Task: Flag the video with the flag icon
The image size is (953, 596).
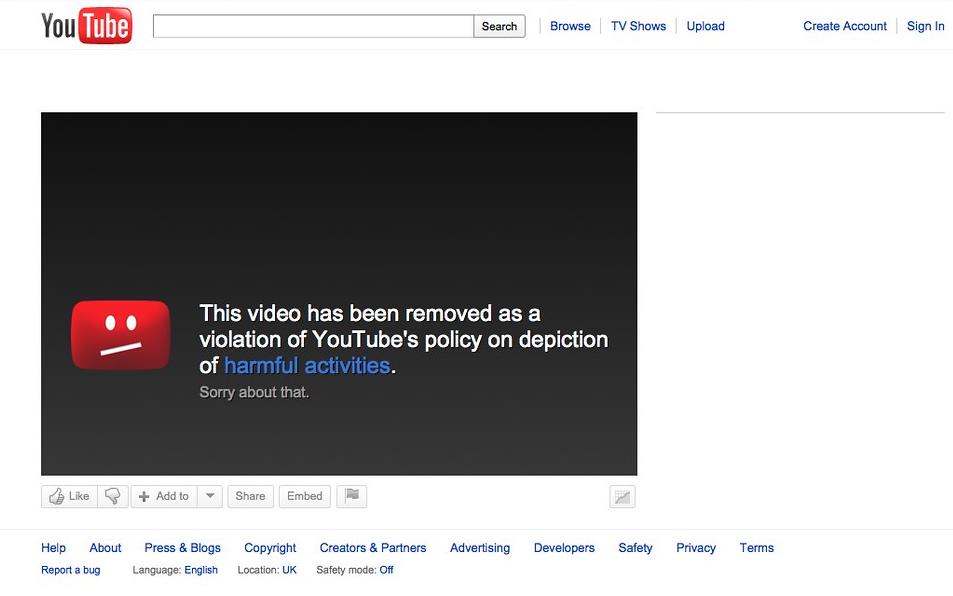Action: [x=352, y=496]
